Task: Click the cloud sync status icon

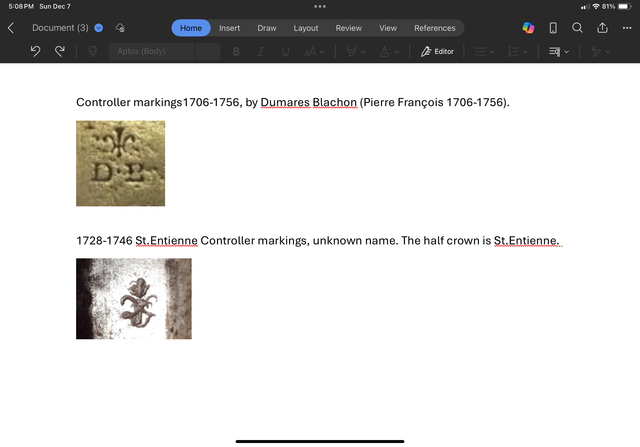Action: [x=120, y=28]
